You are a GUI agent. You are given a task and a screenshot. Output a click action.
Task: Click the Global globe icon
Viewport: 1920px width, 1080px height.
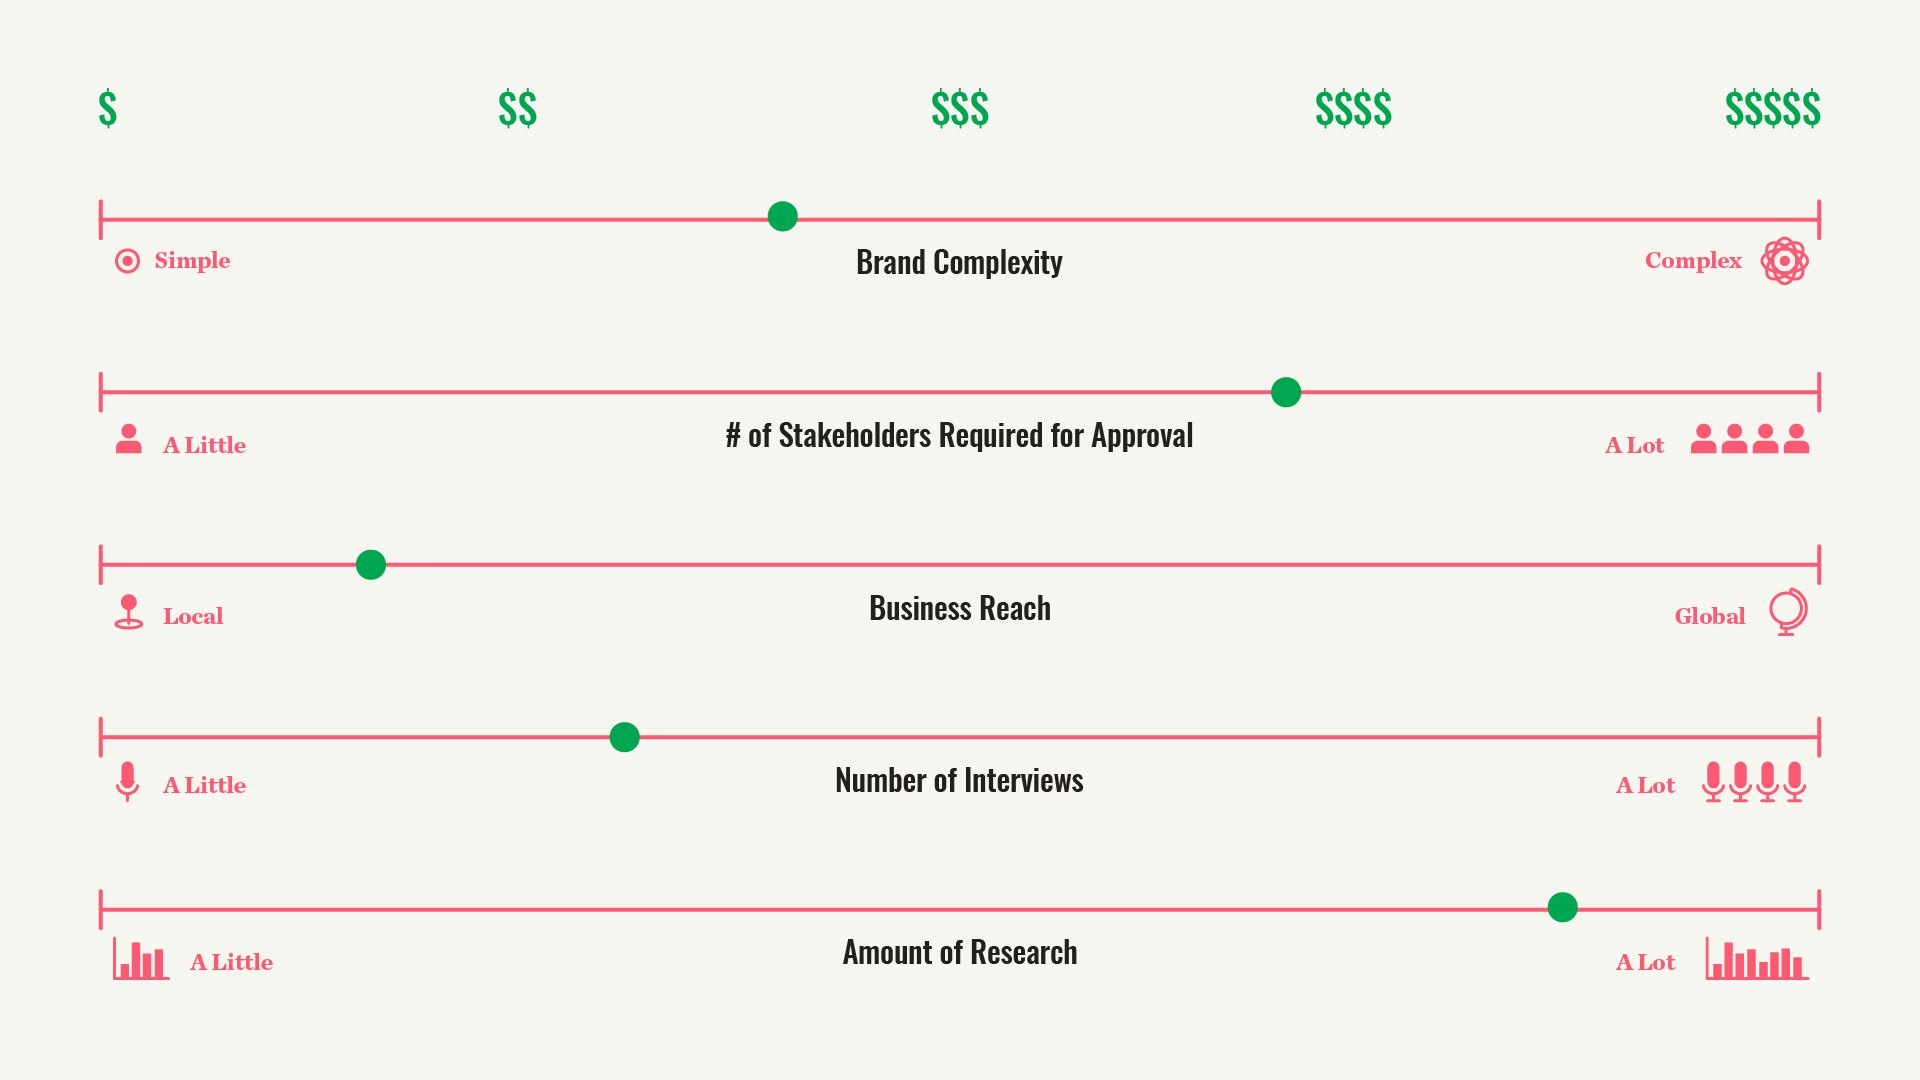(x=1788, y=612)
